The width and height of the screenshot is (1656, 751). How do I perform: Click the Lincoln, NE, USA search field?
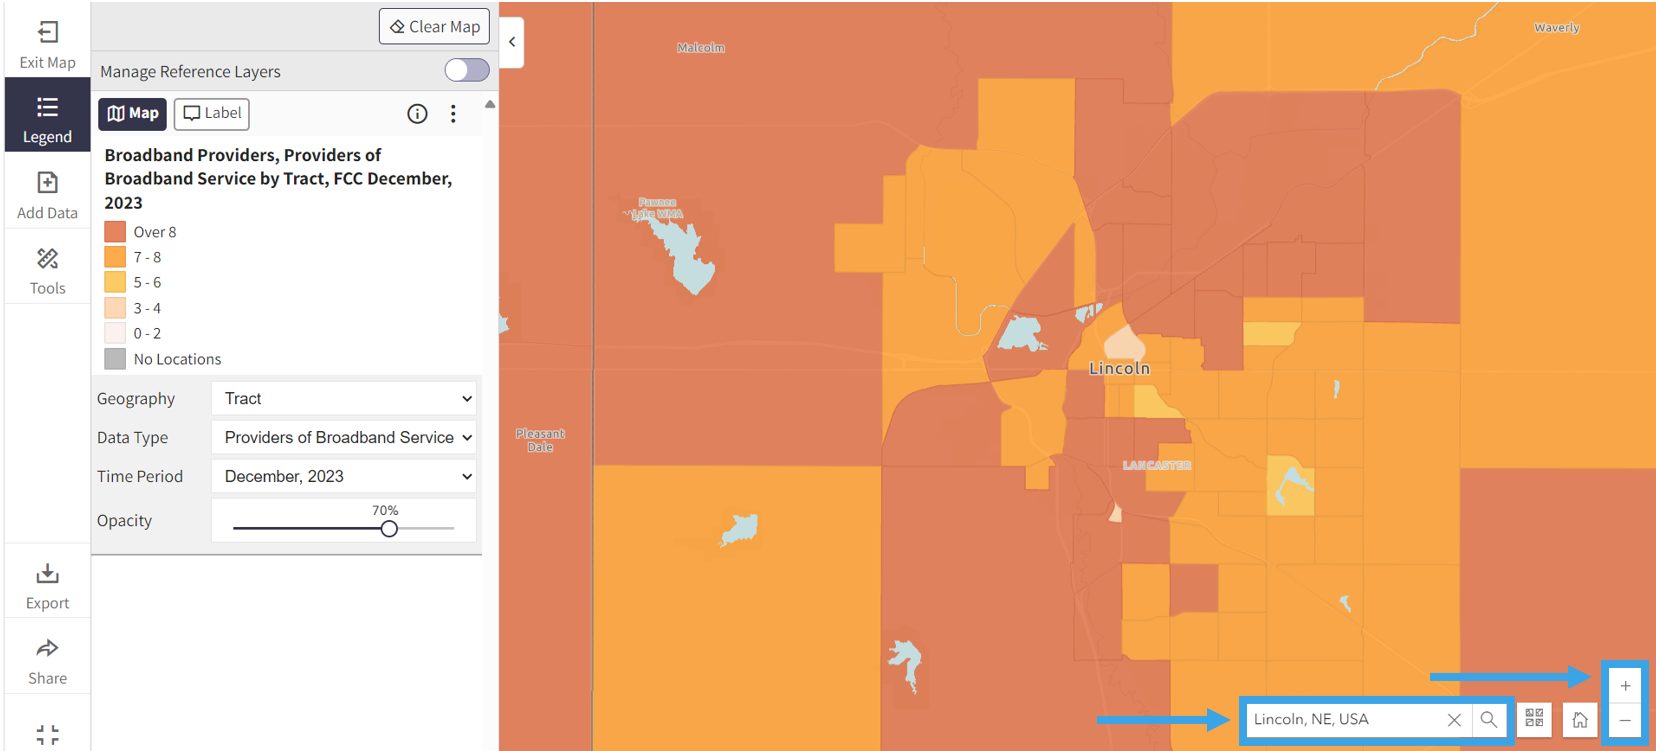click(1343, 719)
